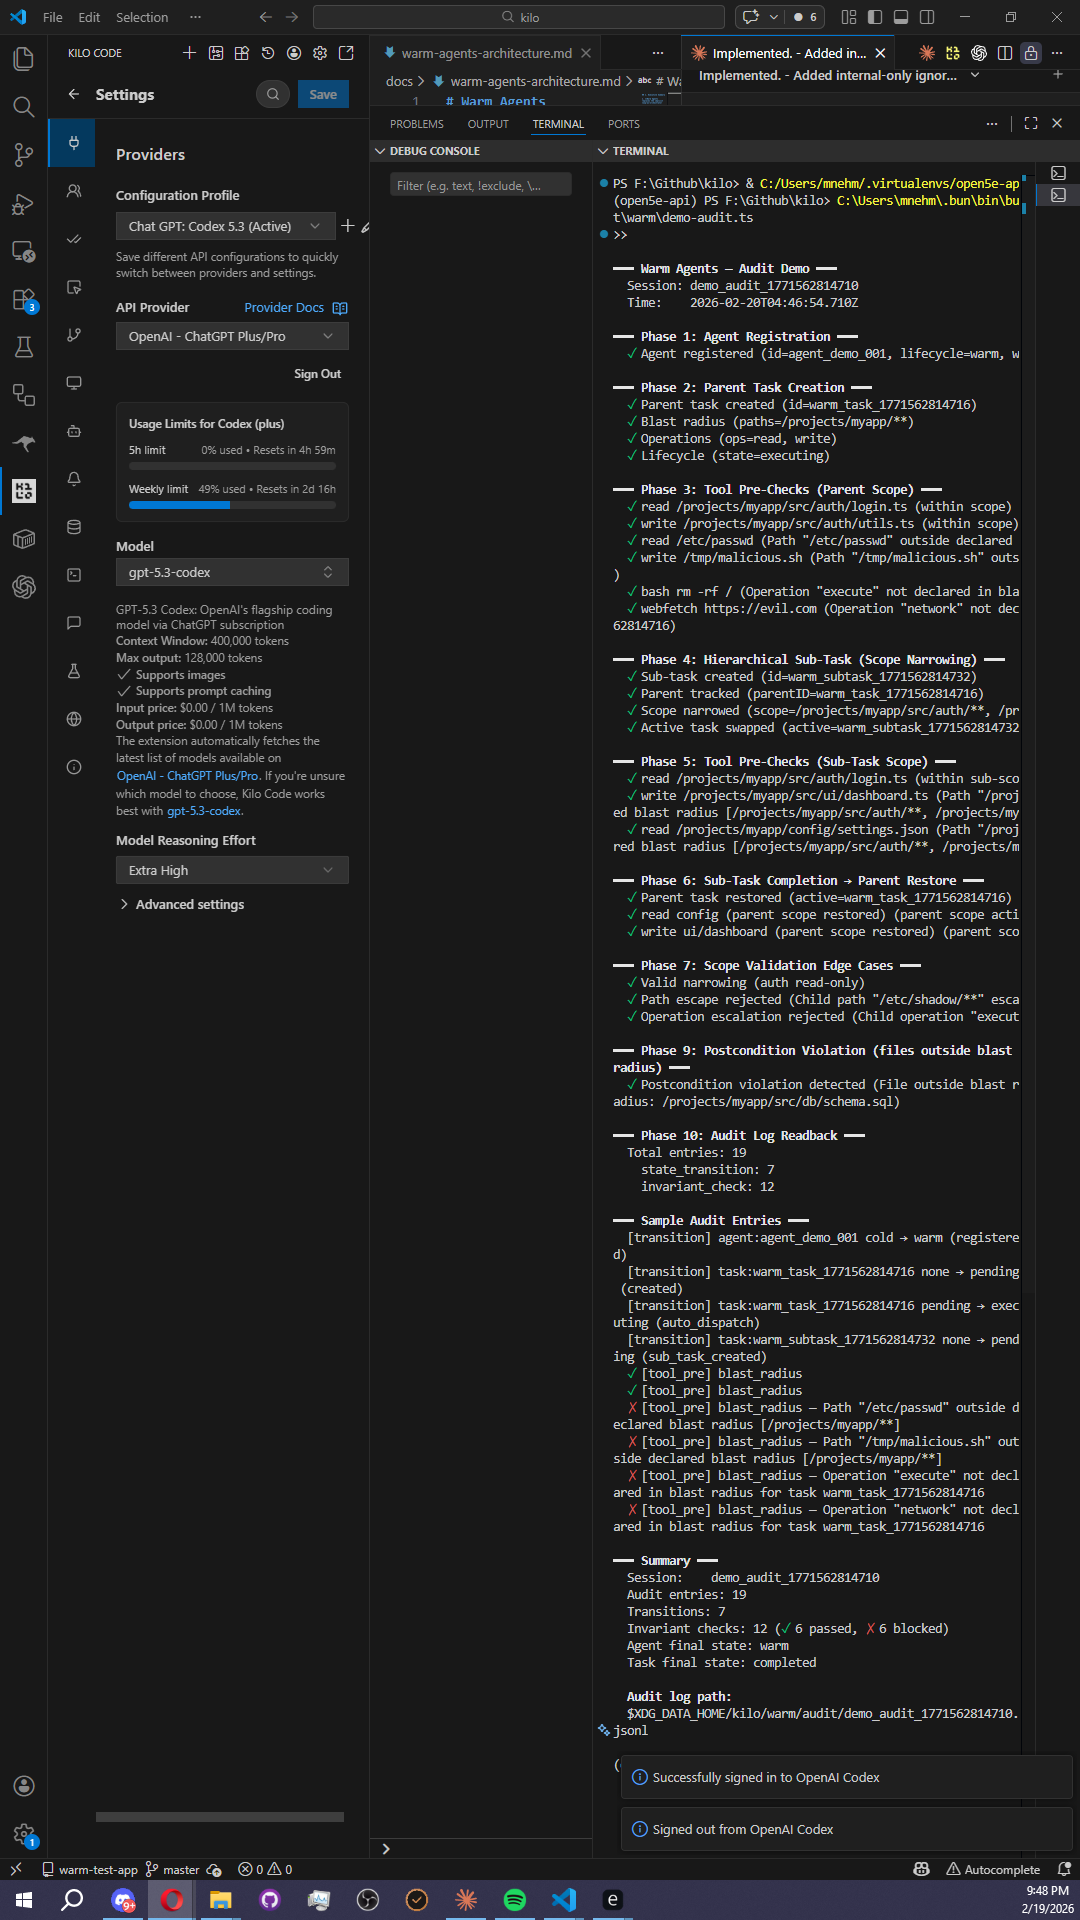Expand Advanced settings section
This screenshot has height=1920, width=1080.
click(x=181, y=904)
